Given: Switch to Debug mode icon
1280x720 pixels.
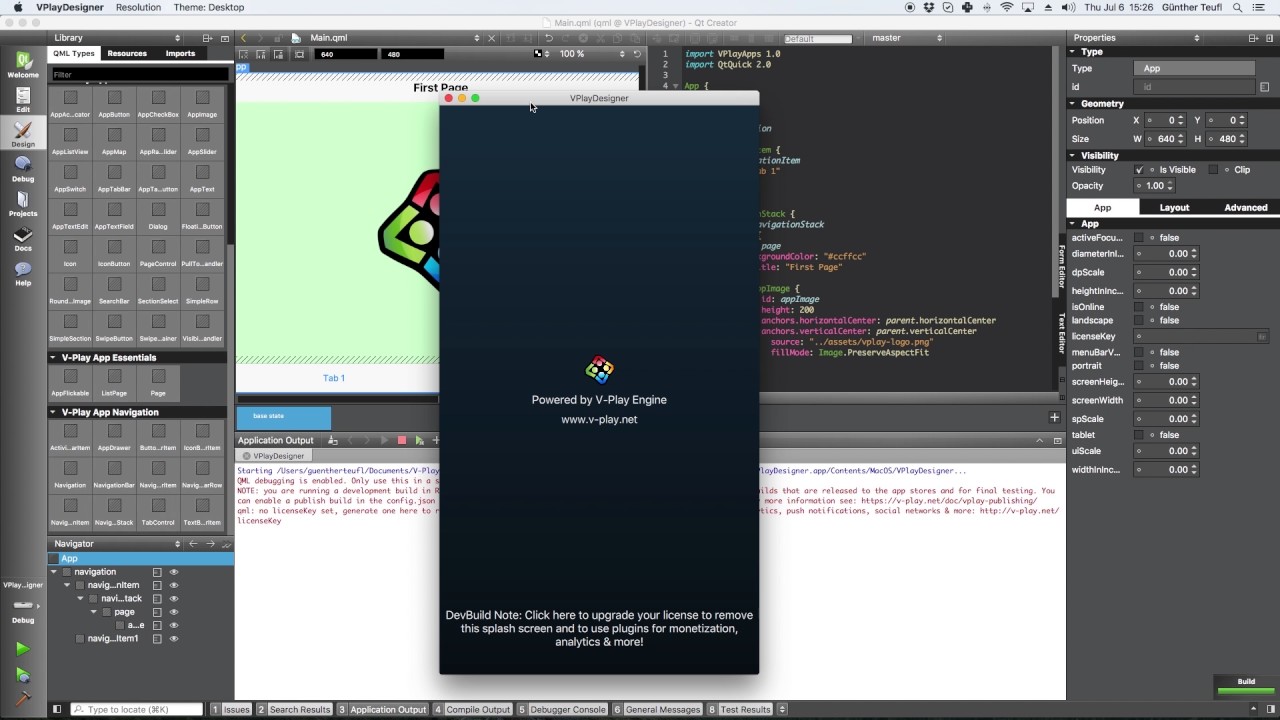Looking at the screenshot, I should [23, 168].
